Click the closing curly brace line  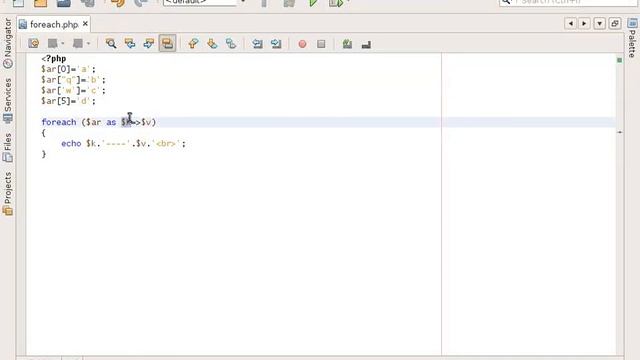coord(44,154)
